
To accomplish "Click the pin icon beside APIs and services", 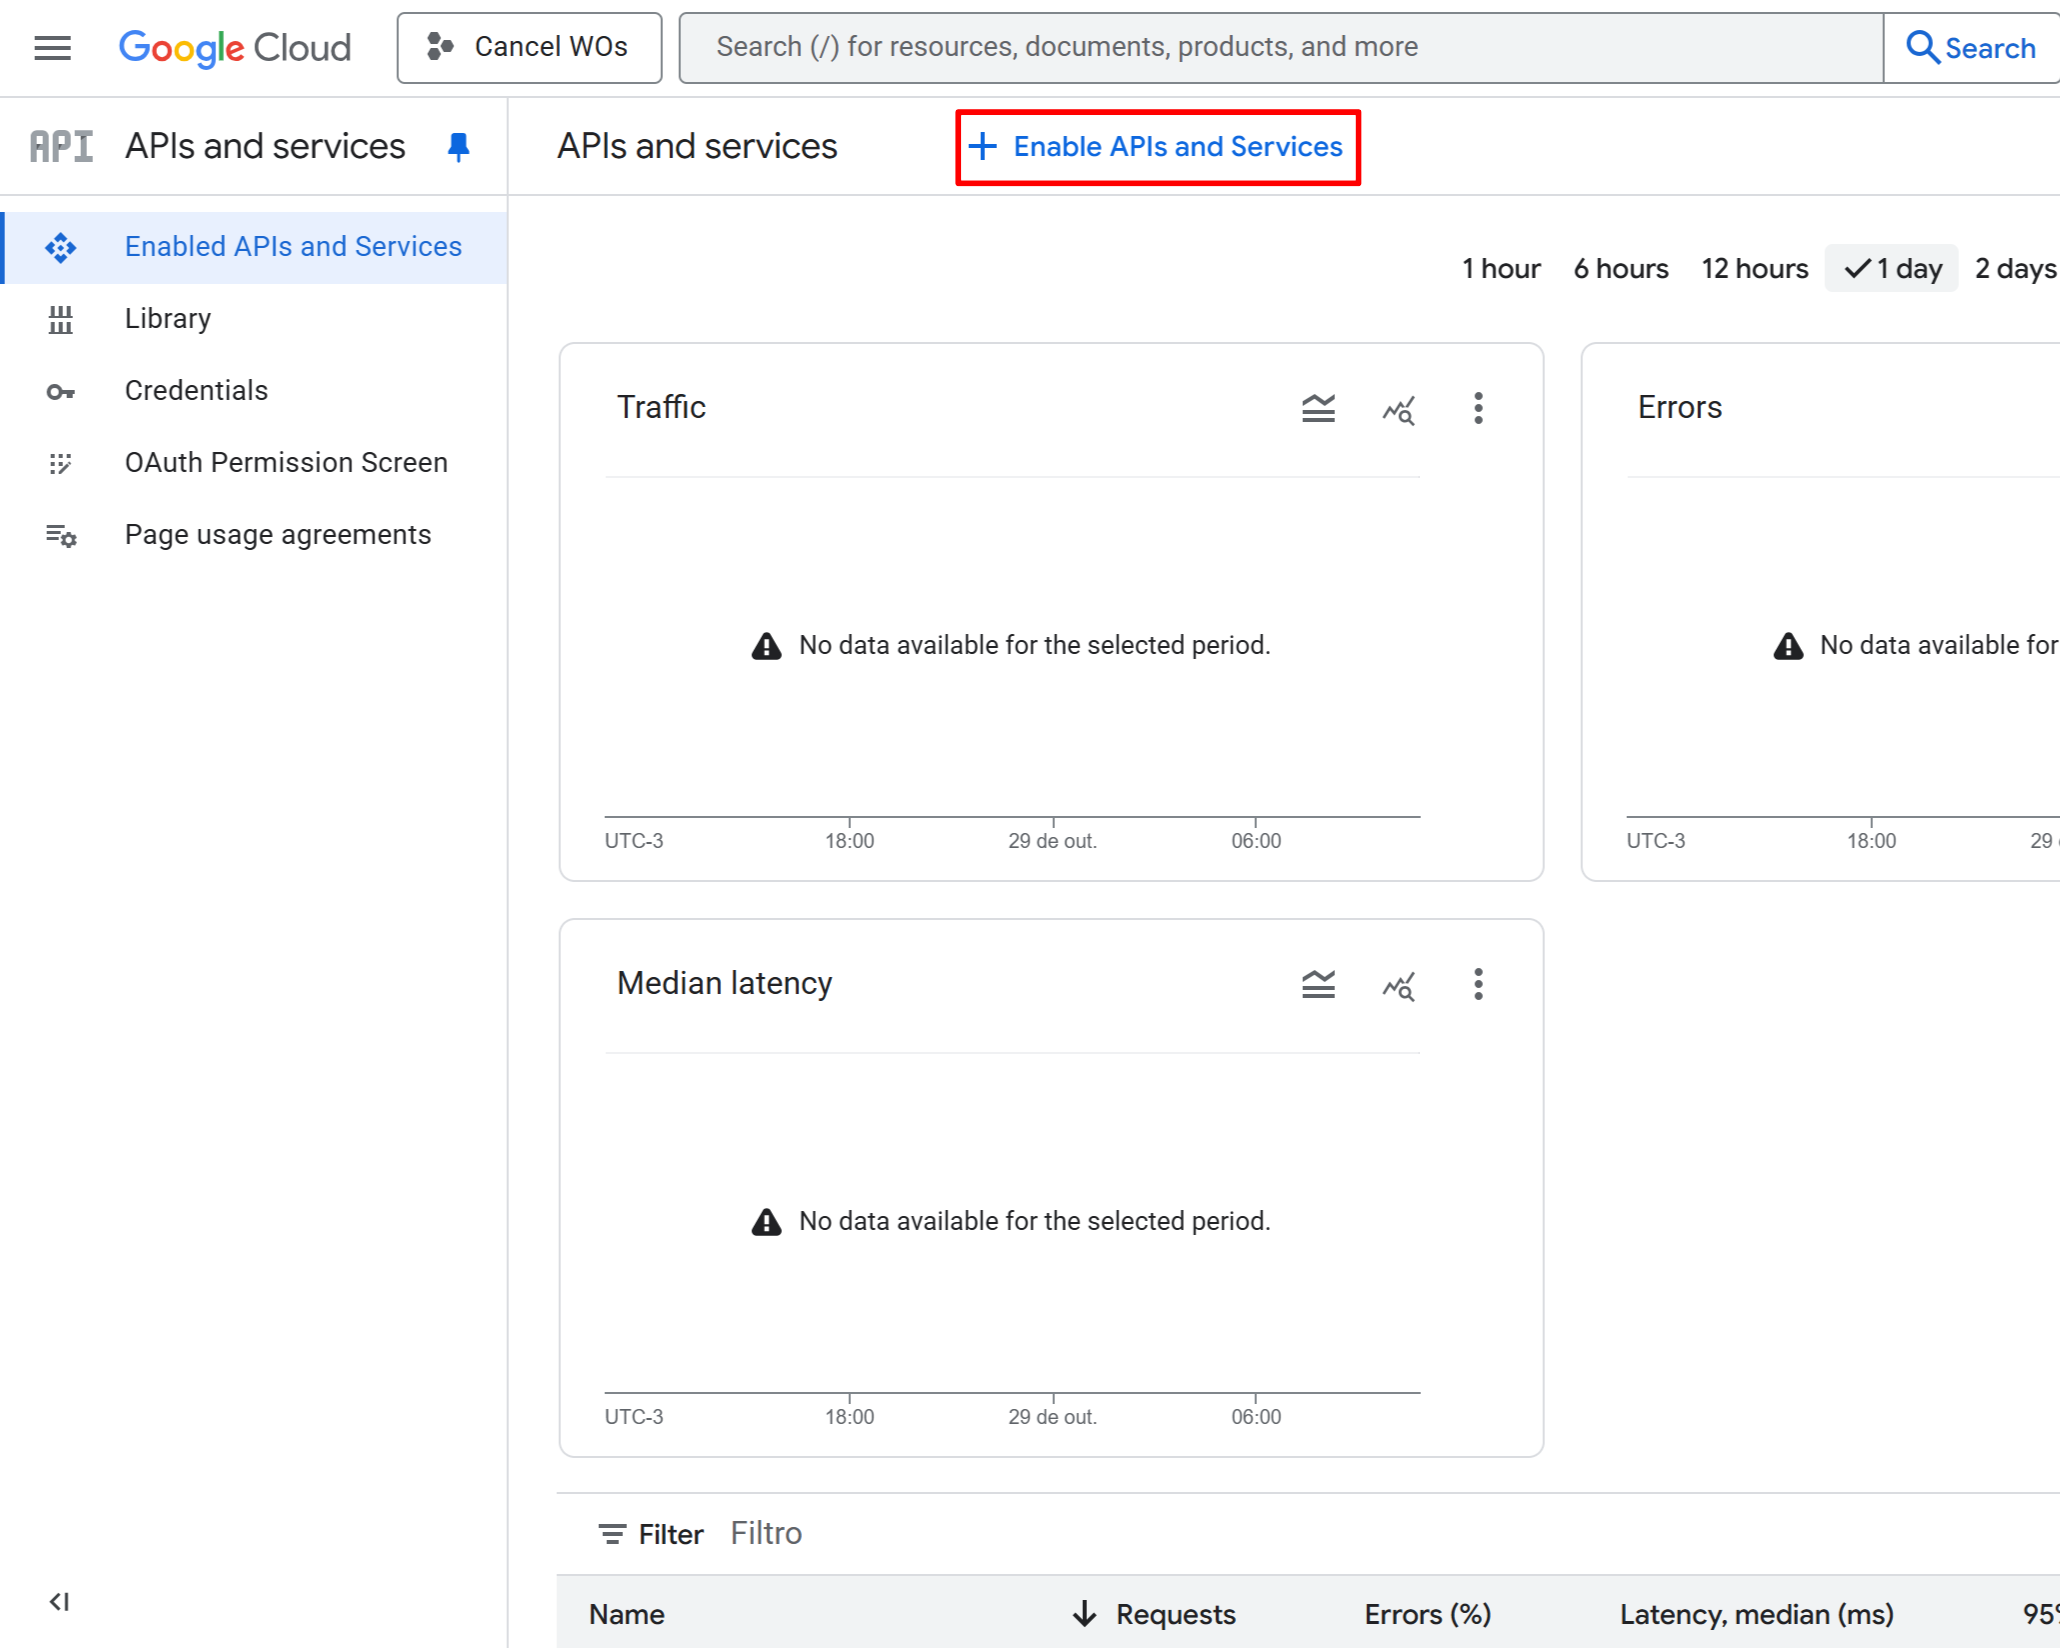I will 458,147.
